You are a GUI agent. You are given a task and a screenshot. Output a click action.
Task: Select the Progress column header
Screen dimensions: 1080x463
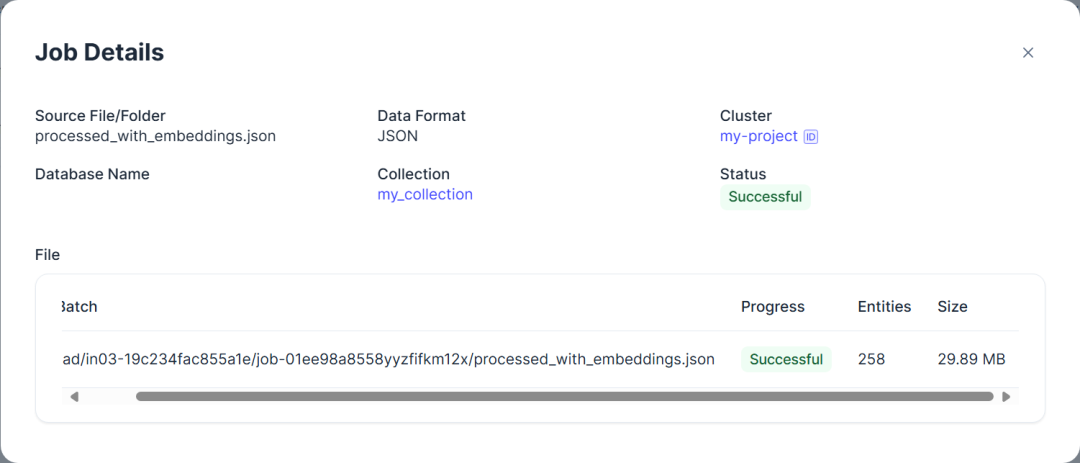pyautogui.click(x=772, y=307)
